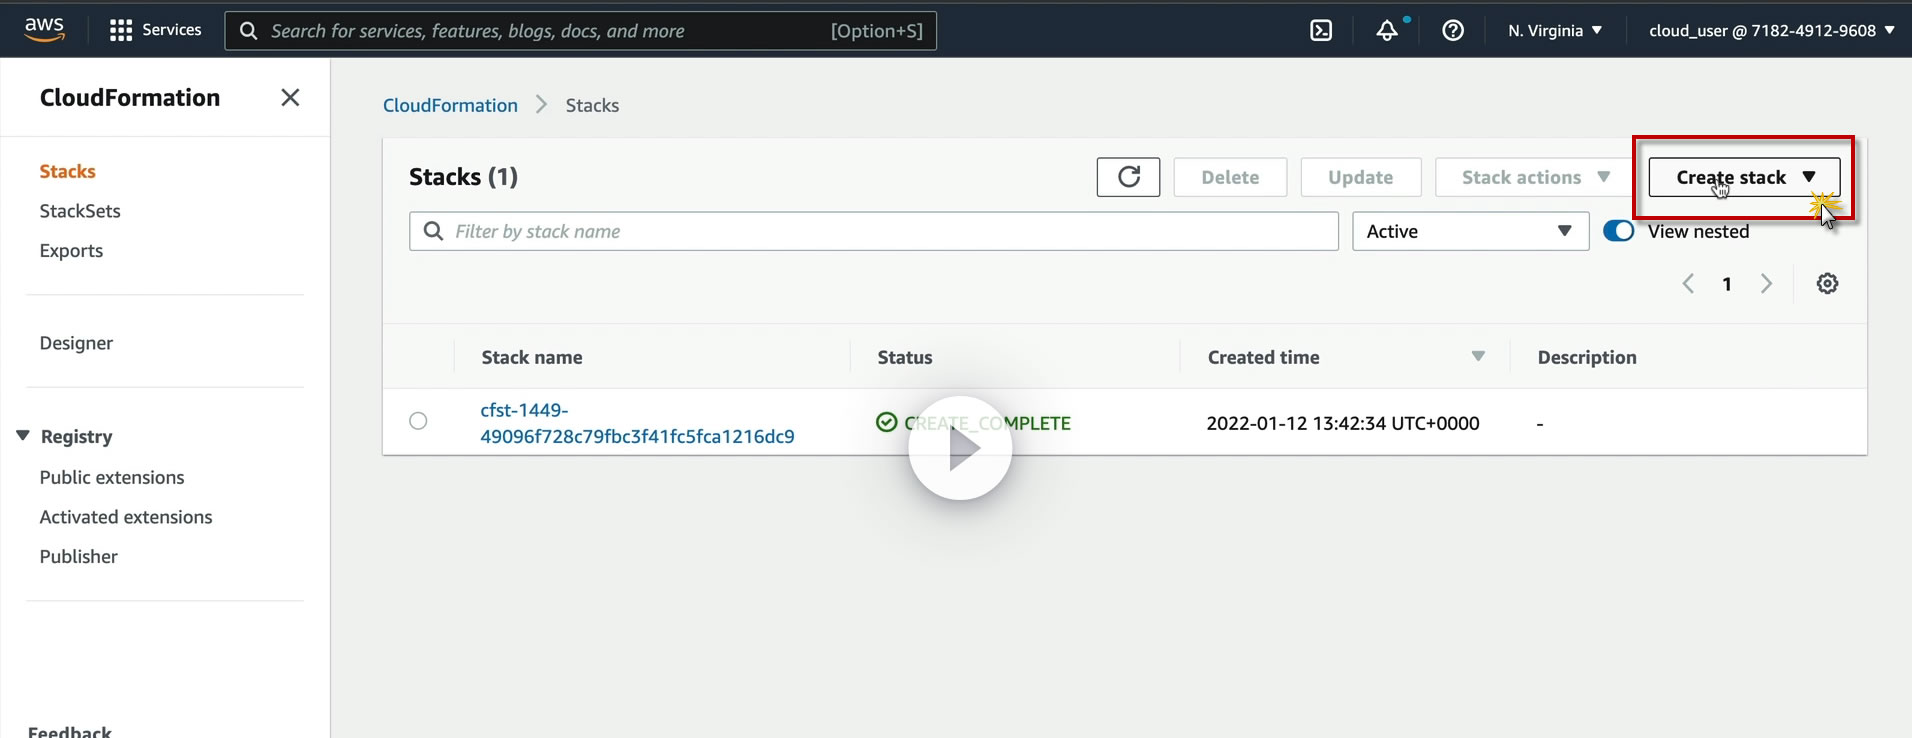This screenshot has width=1912, height=738.
Task: Sort by Created time arrow
Action: [1478, 357]
